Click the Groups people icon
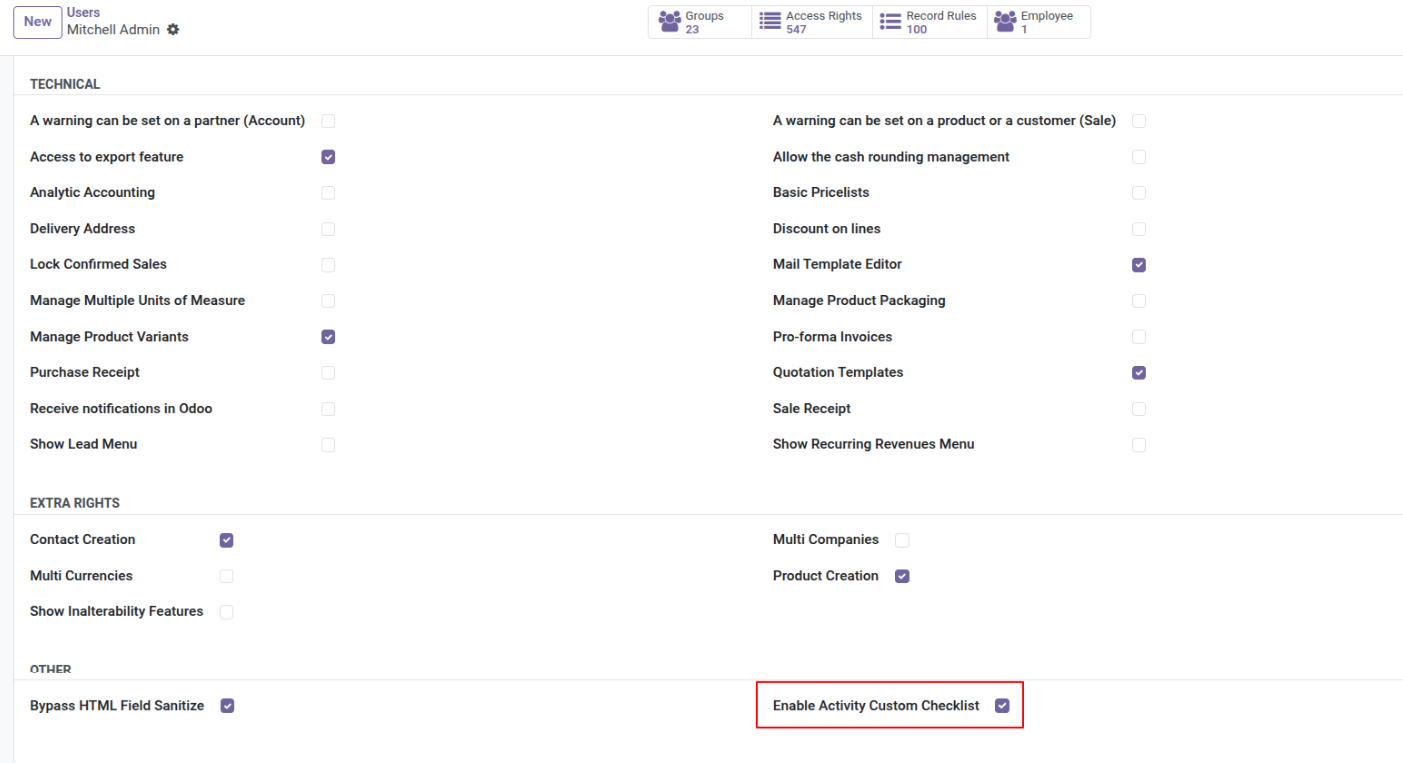 [670, 22]
